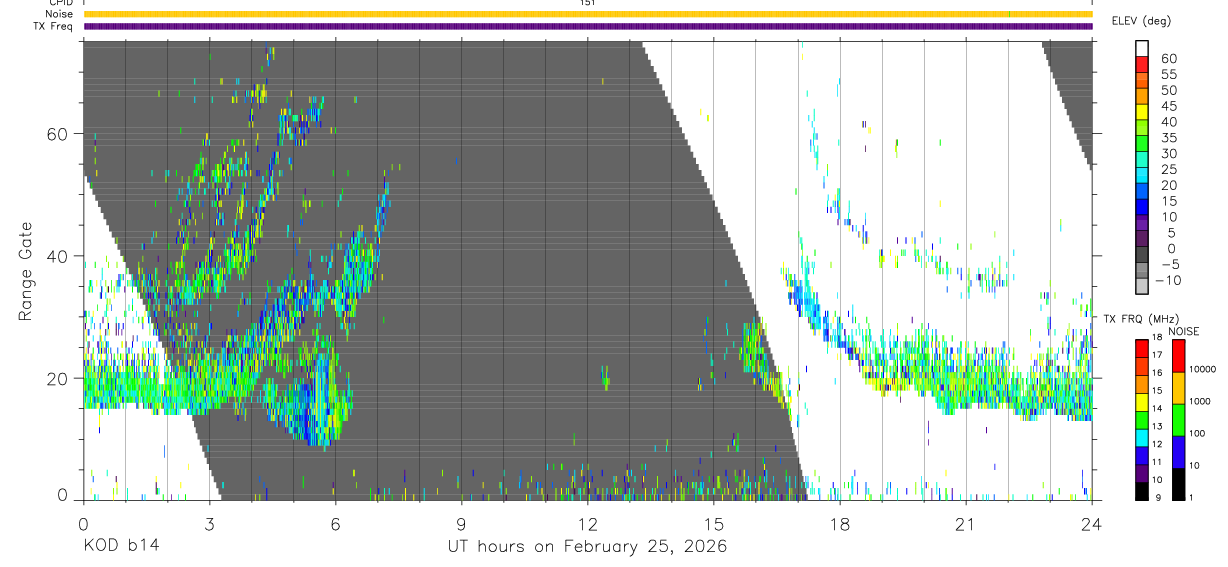Click the red top swatch of NOISE colorbar
Viewport: 1228px width, 567px height.
pyautogui.click(x=1177, y=355)
